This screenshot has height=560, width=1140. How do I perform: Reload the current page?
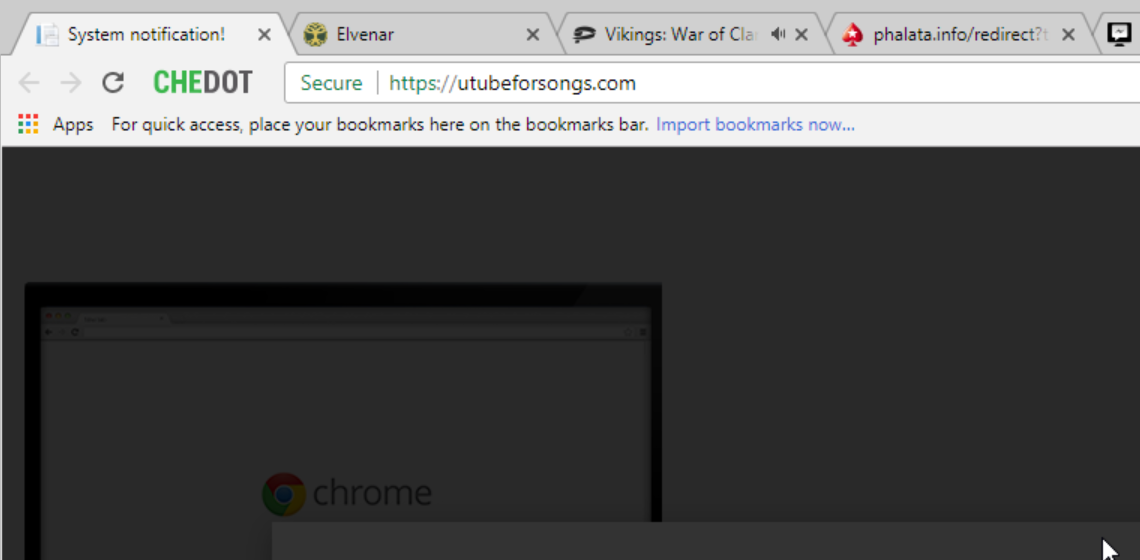(113, 83)
